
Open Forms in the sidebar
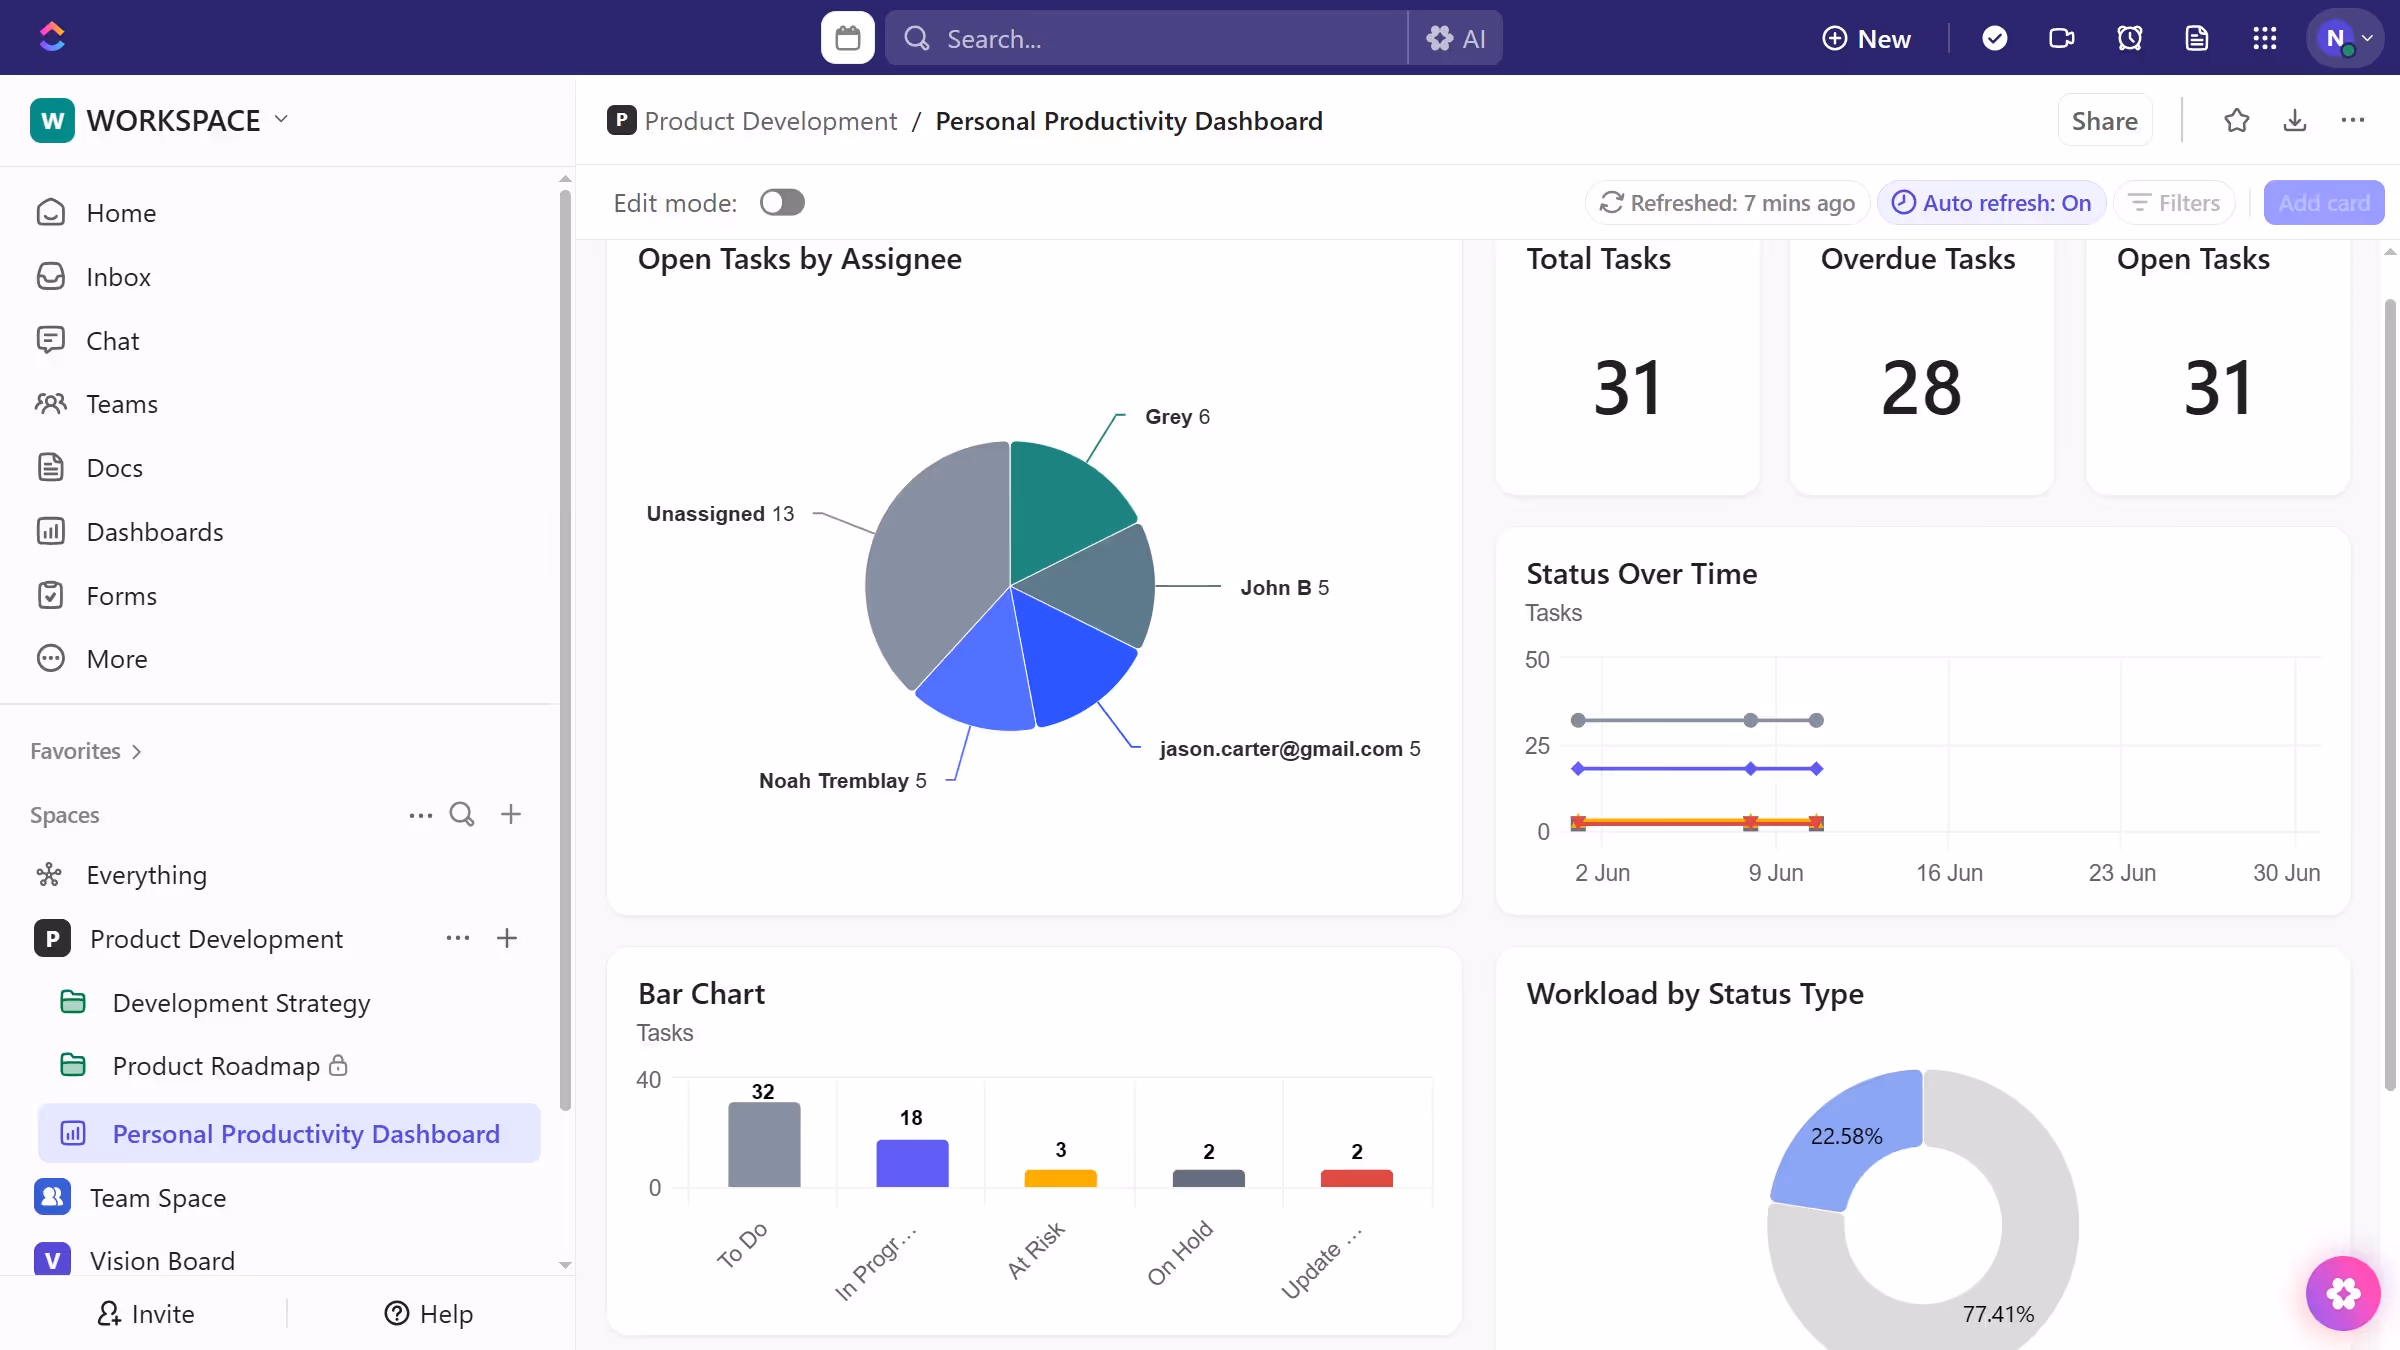121,595
